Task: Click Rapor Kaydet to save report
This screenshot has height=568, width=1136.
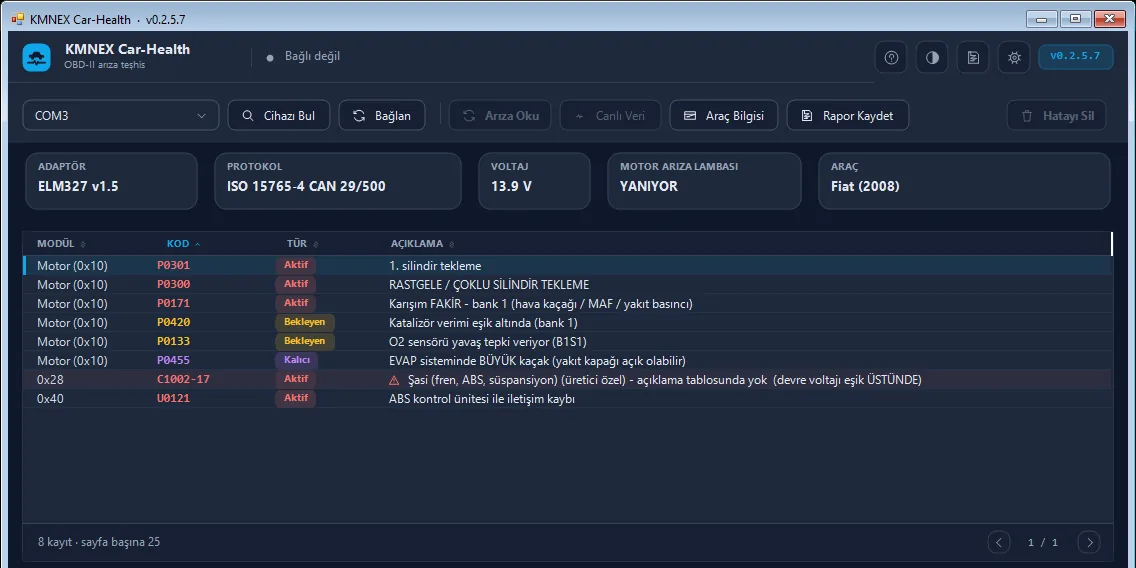Action: coord(848,115)
